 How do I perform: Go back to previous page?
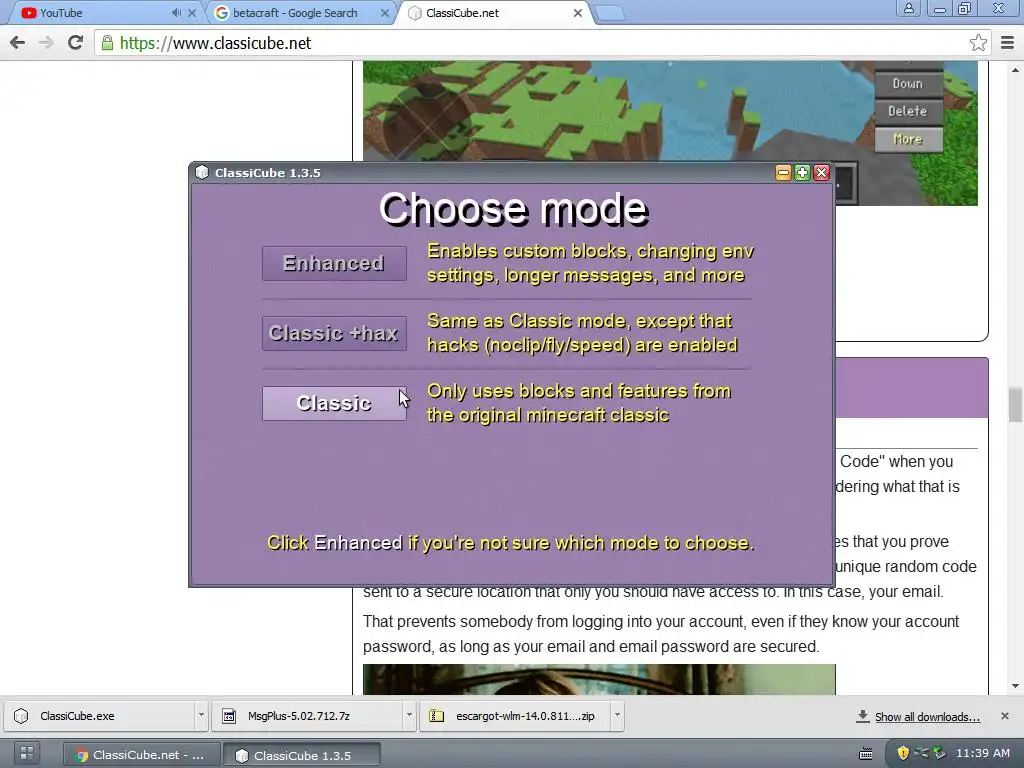click(x=18, y=43)
